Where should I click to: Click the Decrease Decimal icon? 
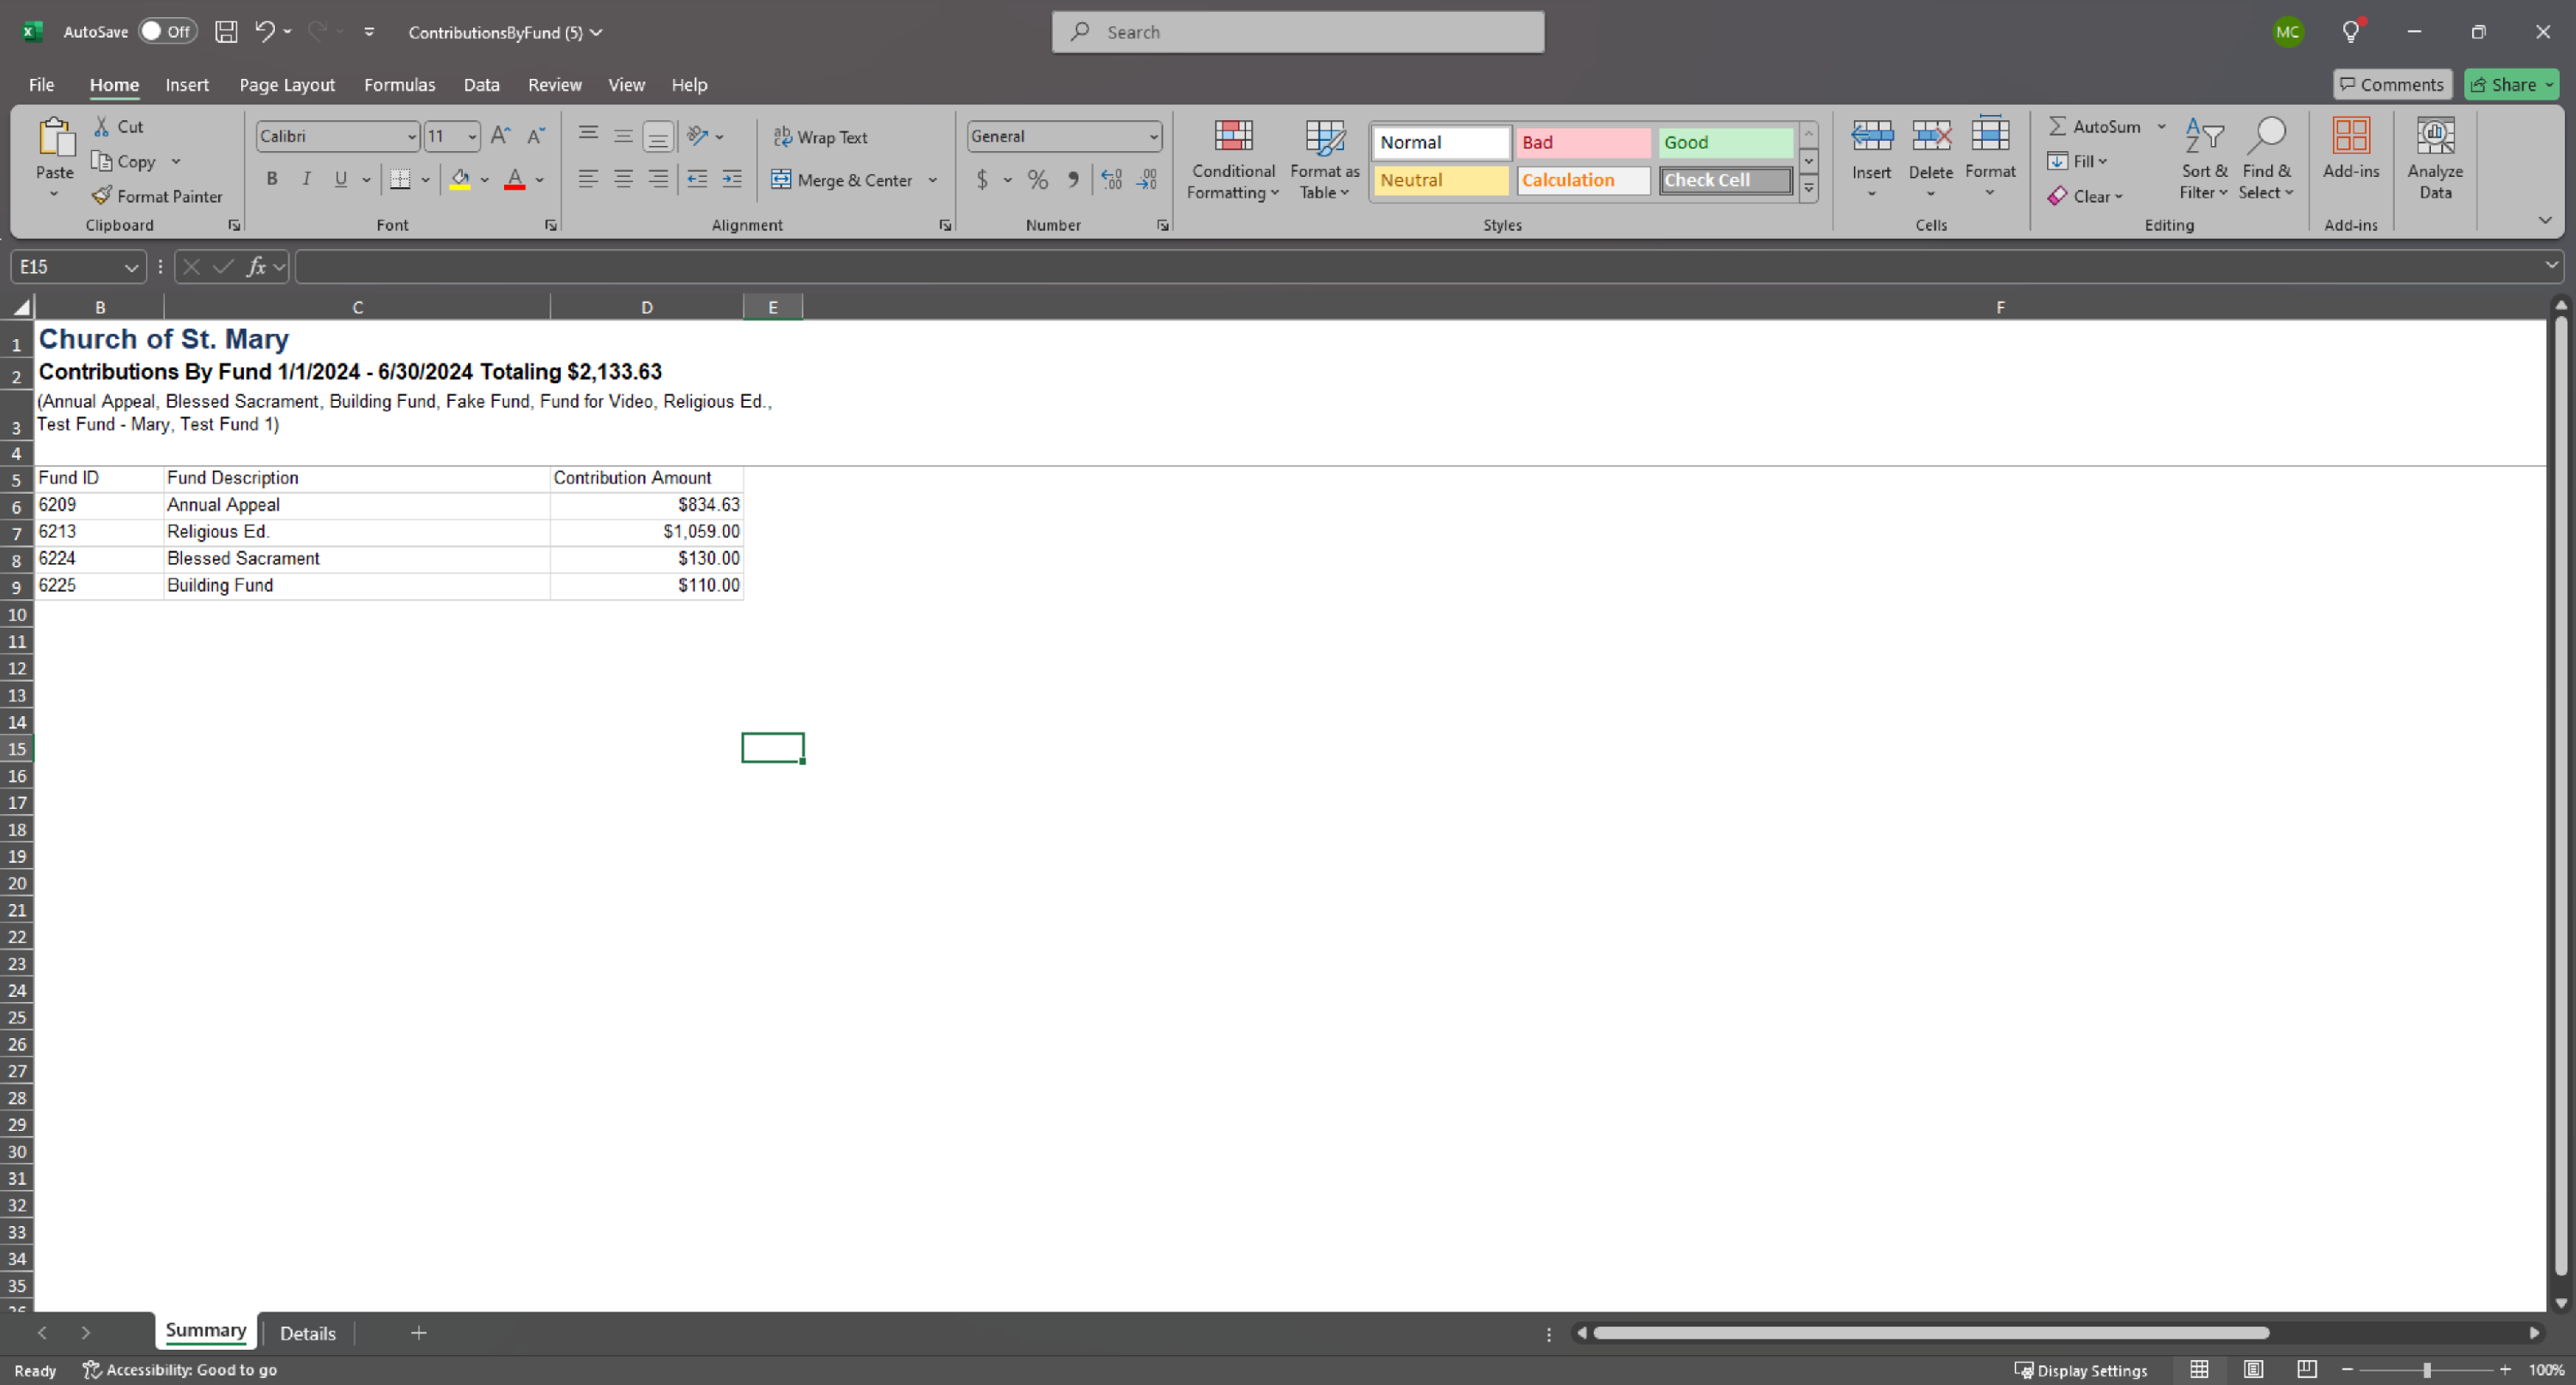coord(1147,179)
